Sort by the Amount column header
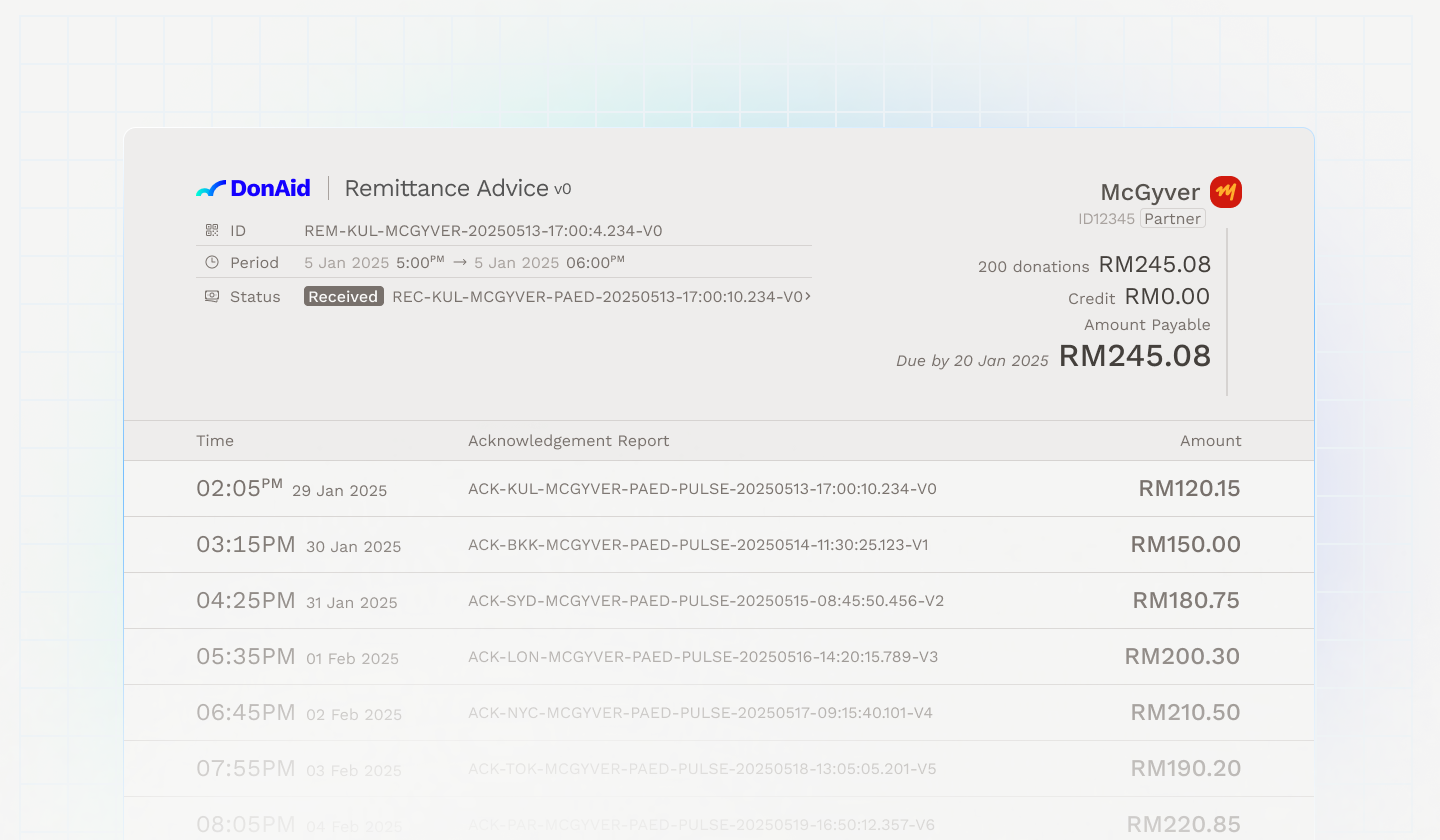This screenshot has width=1440, height=840. pos(1210,441)
